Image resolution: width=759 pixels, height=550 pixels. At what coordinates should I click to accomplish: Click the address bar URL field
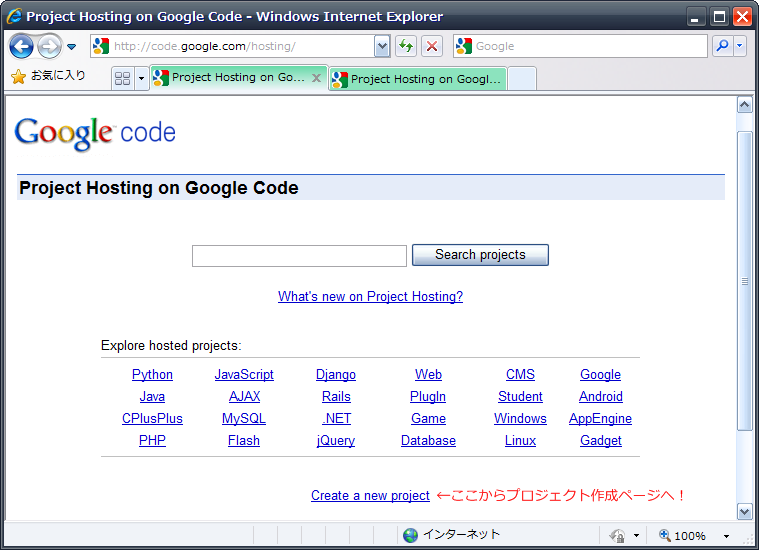tap(232, 46)
